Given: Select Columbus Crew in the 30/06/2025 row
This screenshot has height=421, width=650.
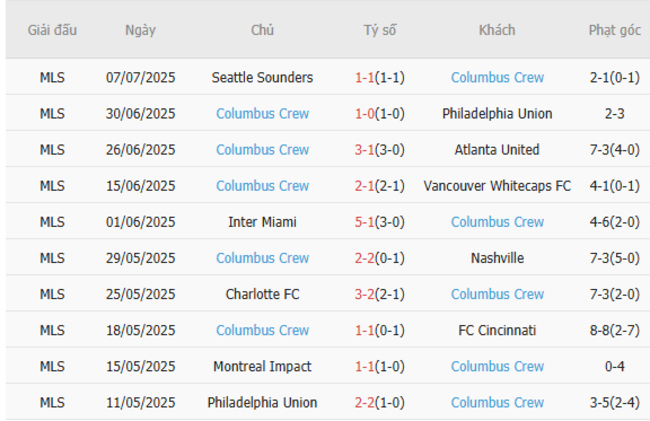Looking at the screenshot, I should (x=262, y=113).
